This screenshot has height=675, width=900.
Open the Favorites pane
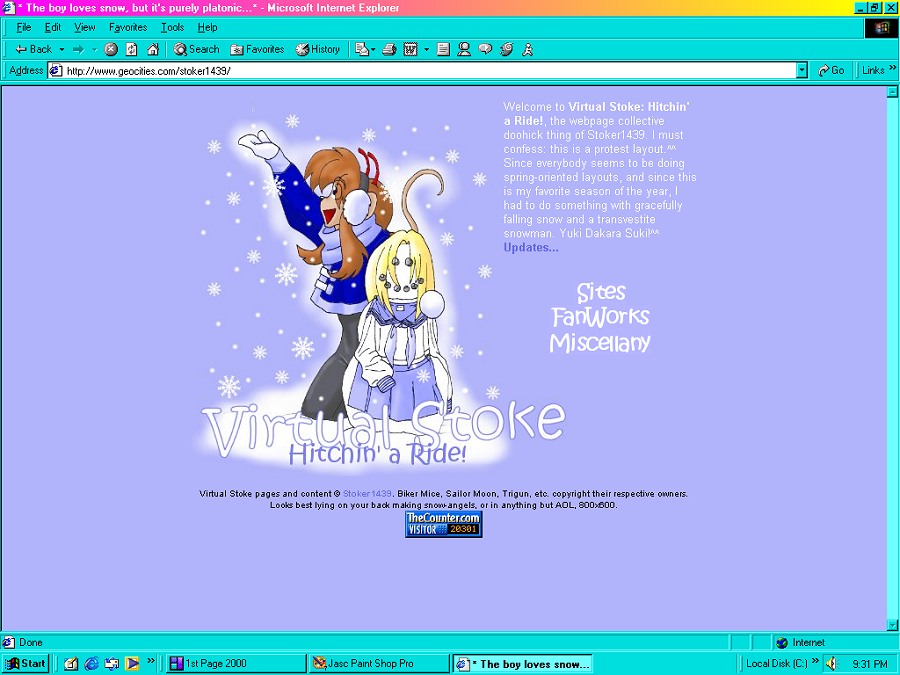(257, 49)
